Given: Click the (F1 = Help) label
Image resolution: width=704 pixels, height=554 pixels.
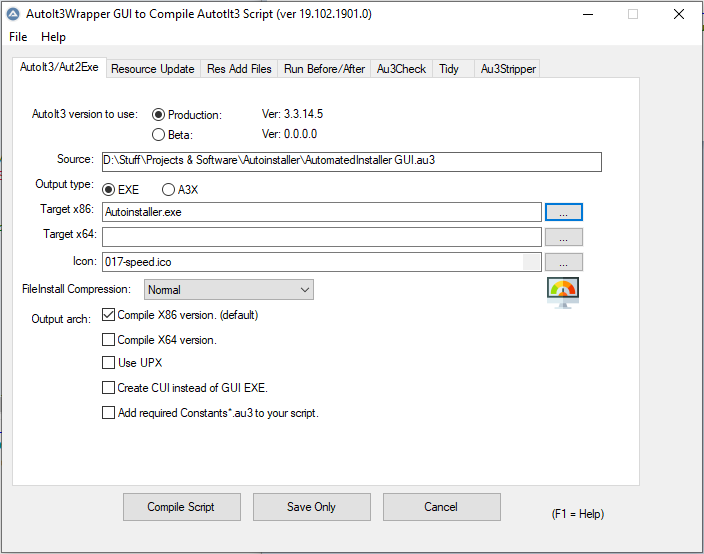Looking at the screenshot, I should point(578,514).
